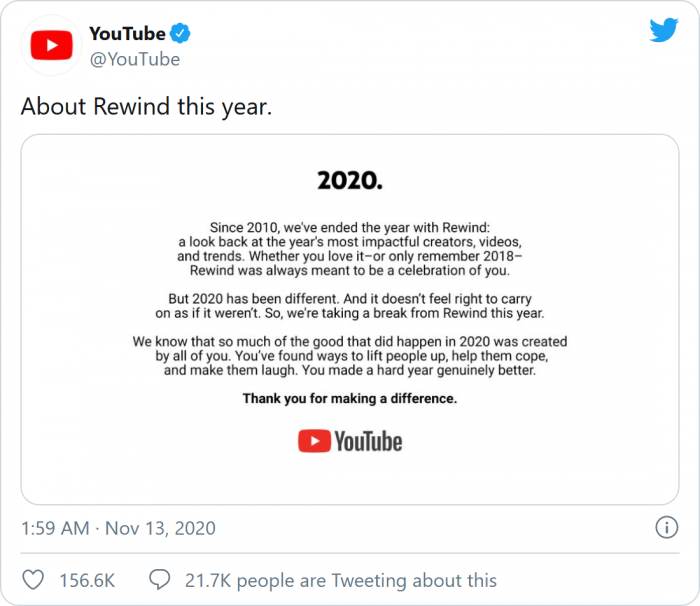Open the Twitter bird logo

[663, 30]
